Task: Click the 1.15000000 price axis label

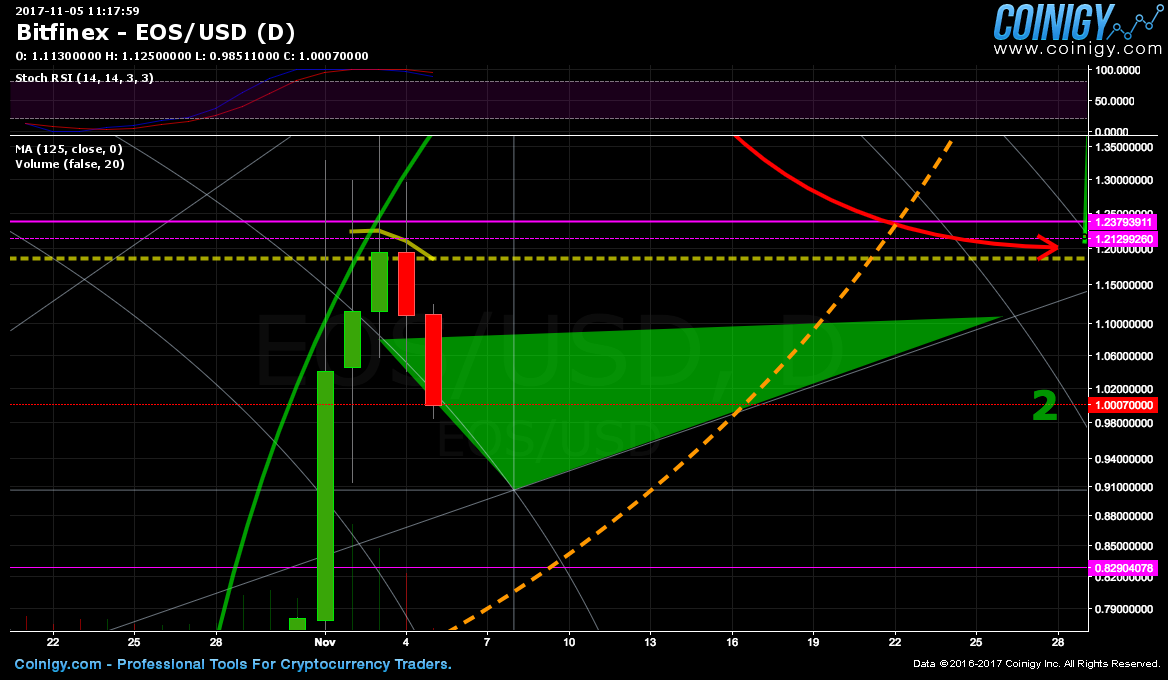Action: point(1124,285)
